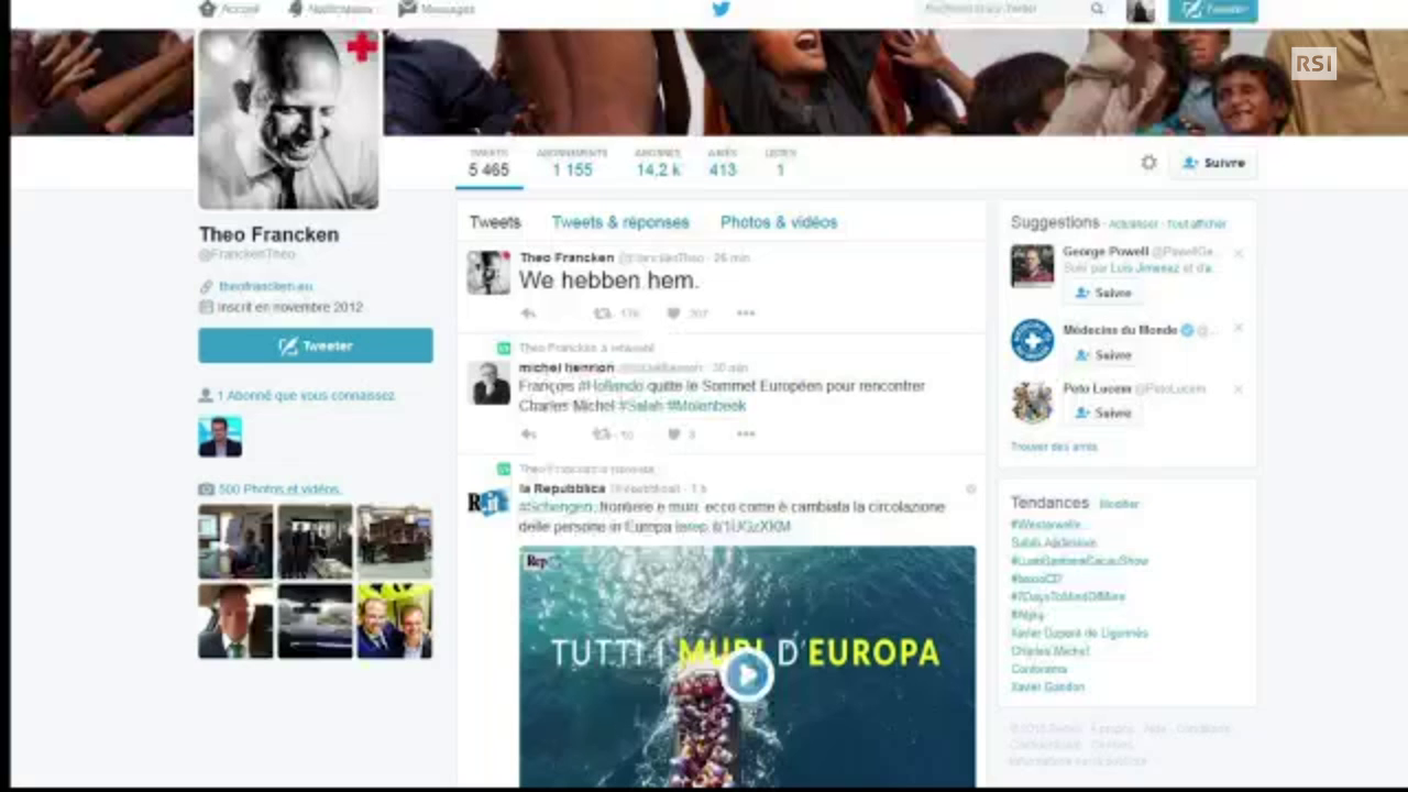Open Theo Francken's large profile photo
Screen dimensions: 1408x792
[x=289, y=119]
